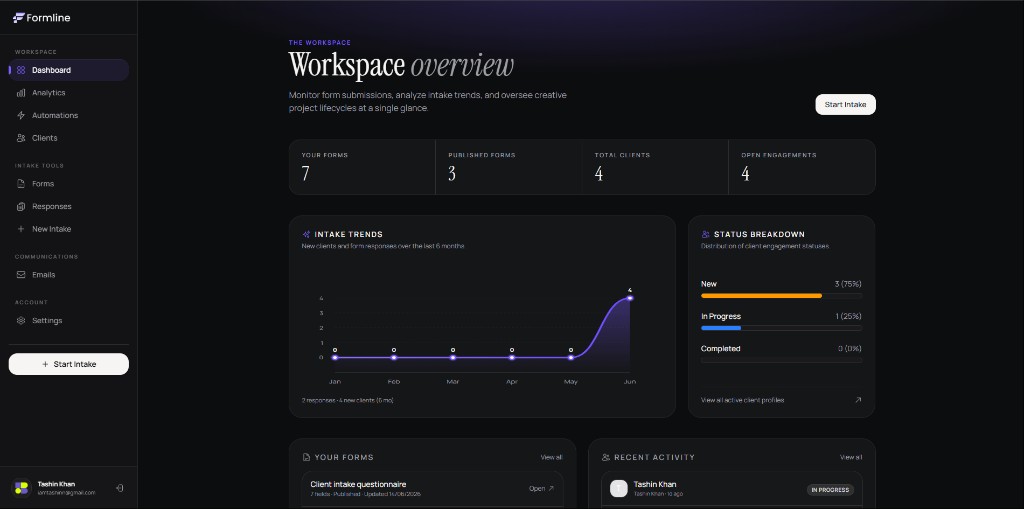This screenshot has height=509, width=1024.
Task: Click the '3 (75%)' New status value
Action: tap(848, 284)
